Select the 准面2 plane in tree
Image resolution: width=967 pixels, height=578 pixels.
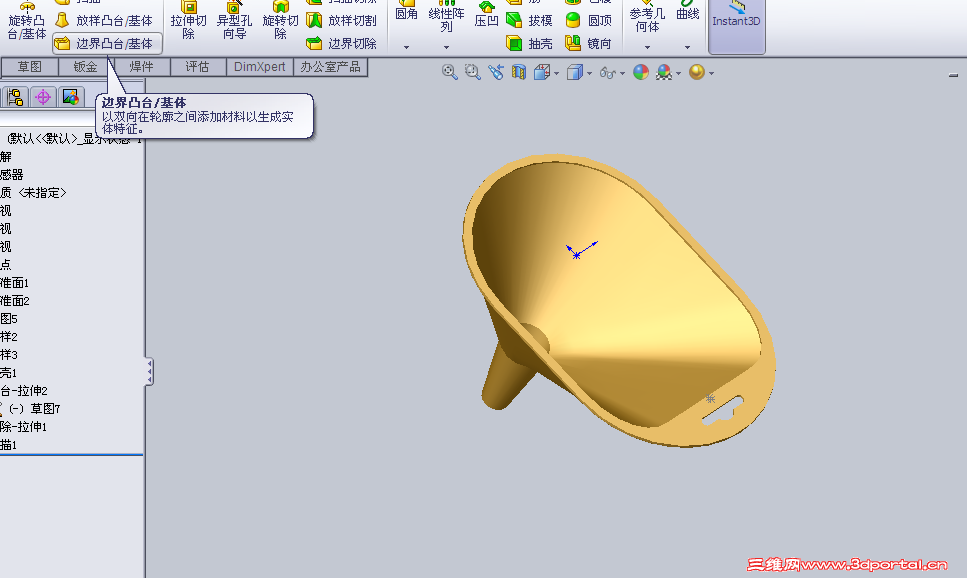click(x=15, y=301)
